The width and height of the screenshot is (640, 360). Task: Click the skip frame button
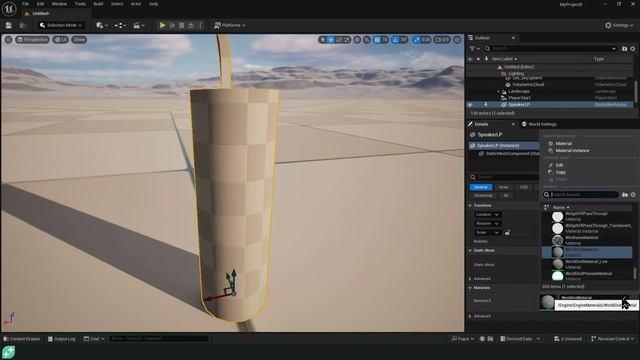pos(172,25)
